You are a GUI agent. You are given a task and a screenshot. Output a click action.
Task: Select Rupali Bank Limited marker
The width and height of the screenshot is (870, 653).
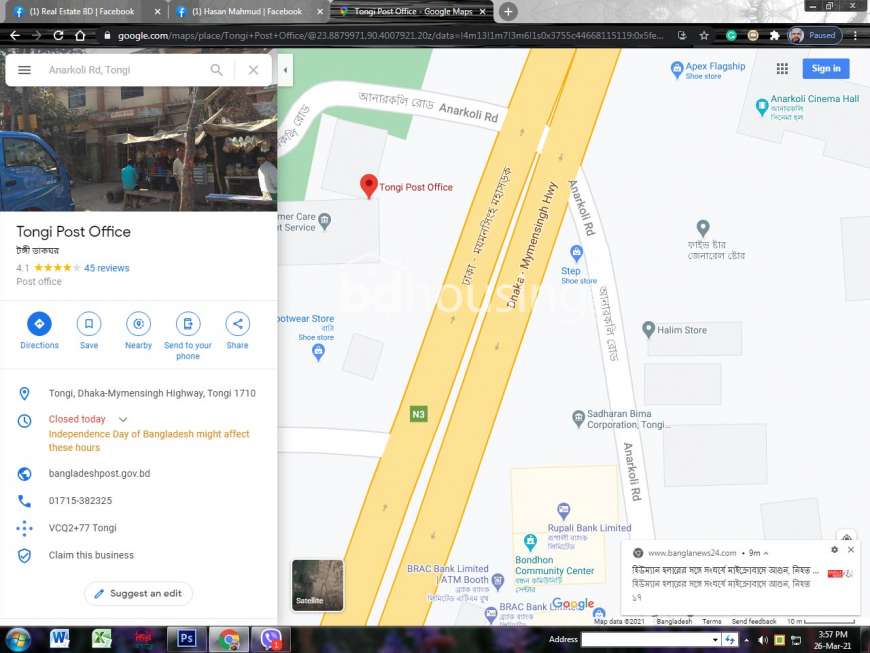point(563,510)
